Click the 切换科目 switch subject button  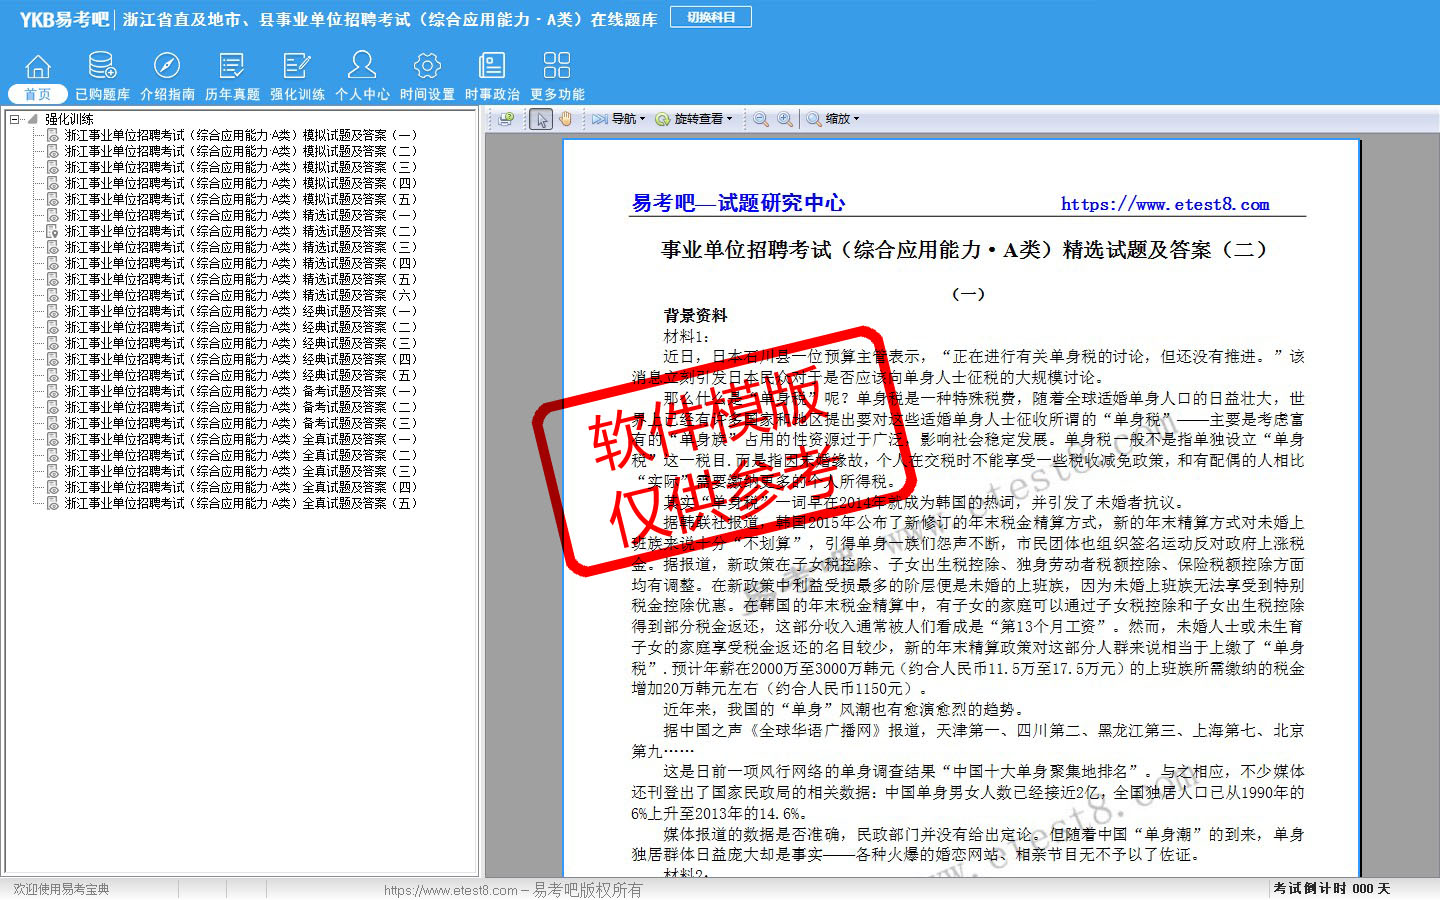click(711, 17)
